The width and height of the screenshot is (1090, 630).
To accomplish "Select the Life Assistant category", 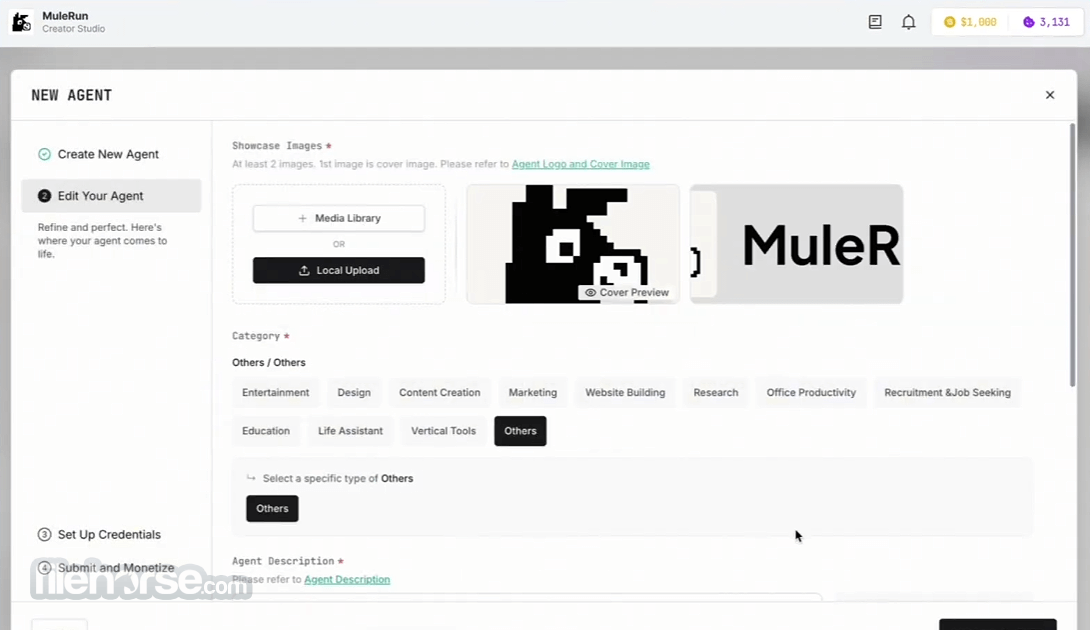I will [350, 431].
